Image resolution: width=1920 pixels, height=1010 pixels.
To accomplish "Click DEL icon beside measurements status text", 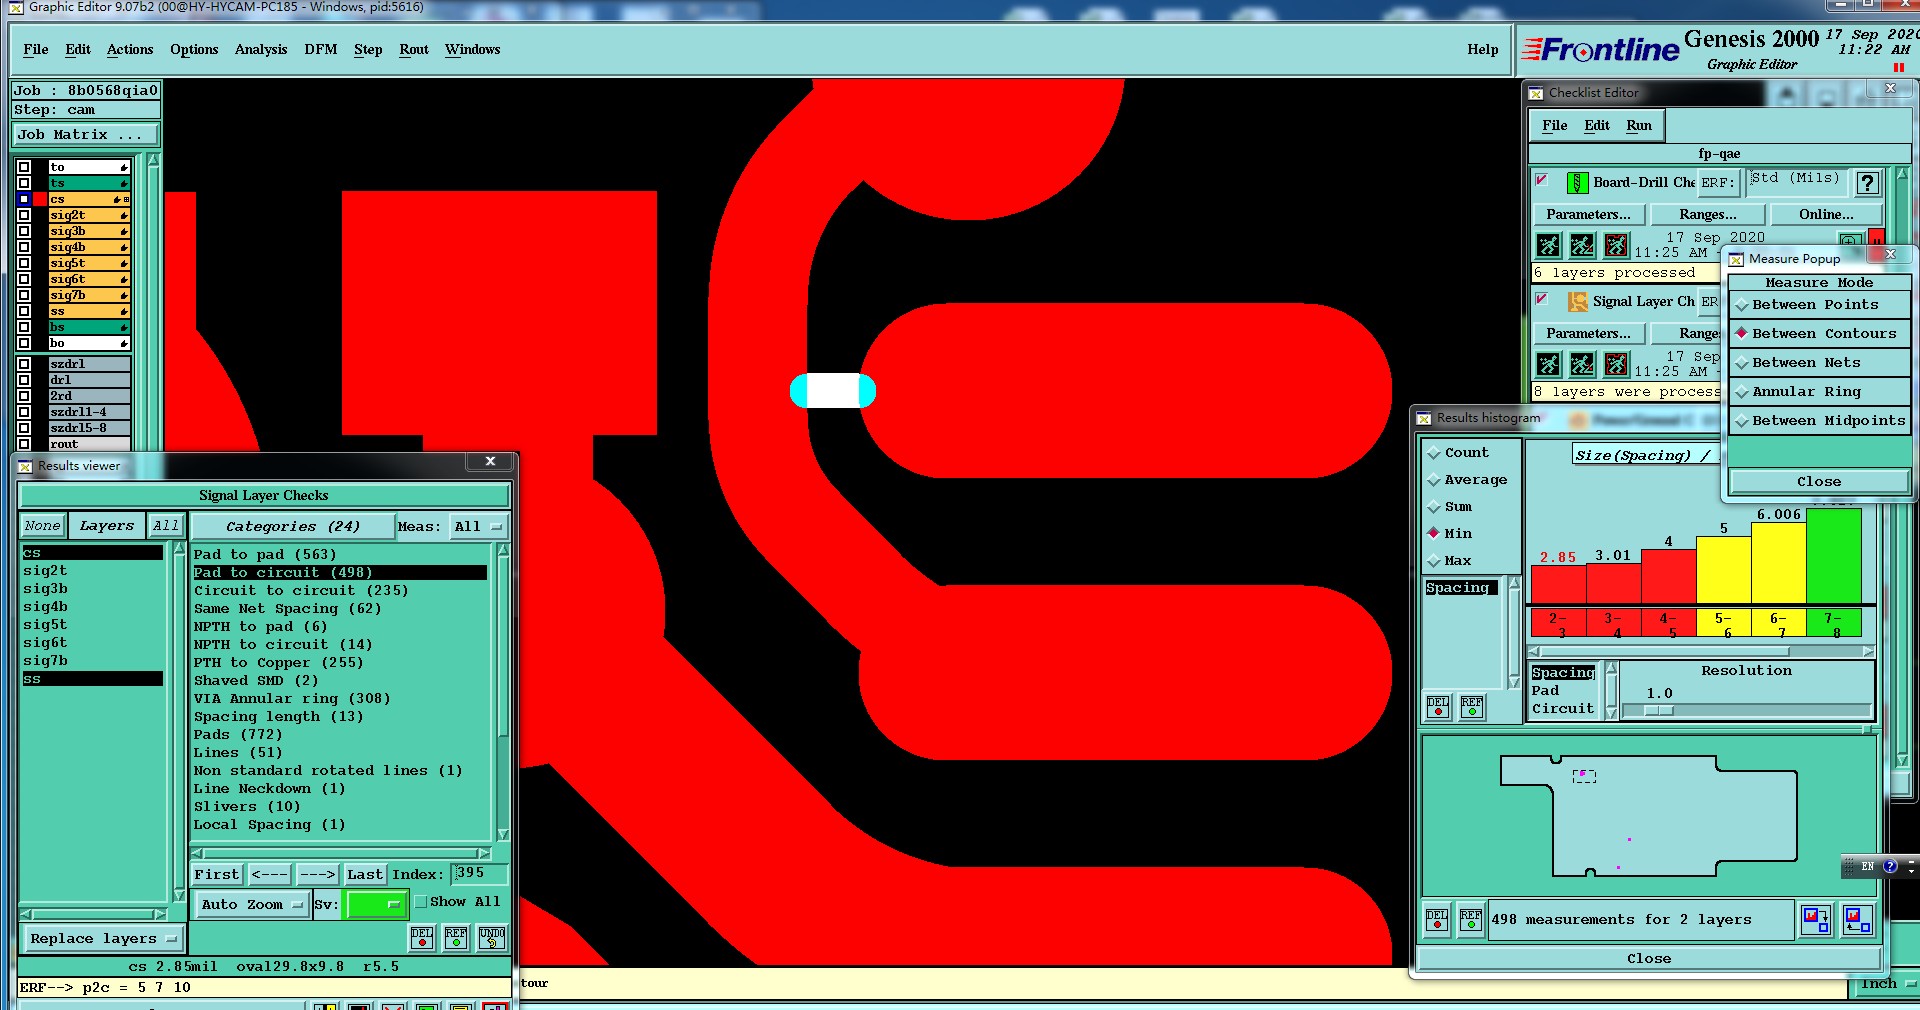I will 1437,919.
